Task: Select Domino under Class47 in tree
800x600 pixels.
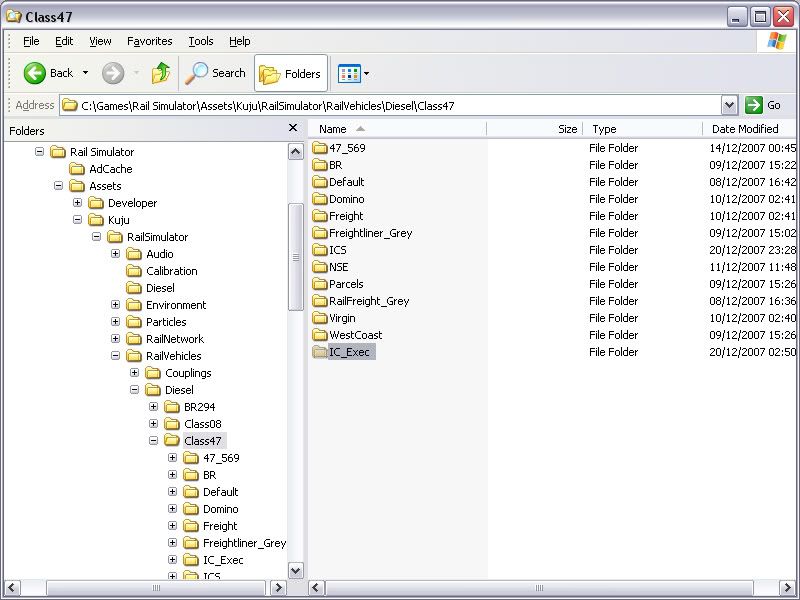Action: point(220,509)
